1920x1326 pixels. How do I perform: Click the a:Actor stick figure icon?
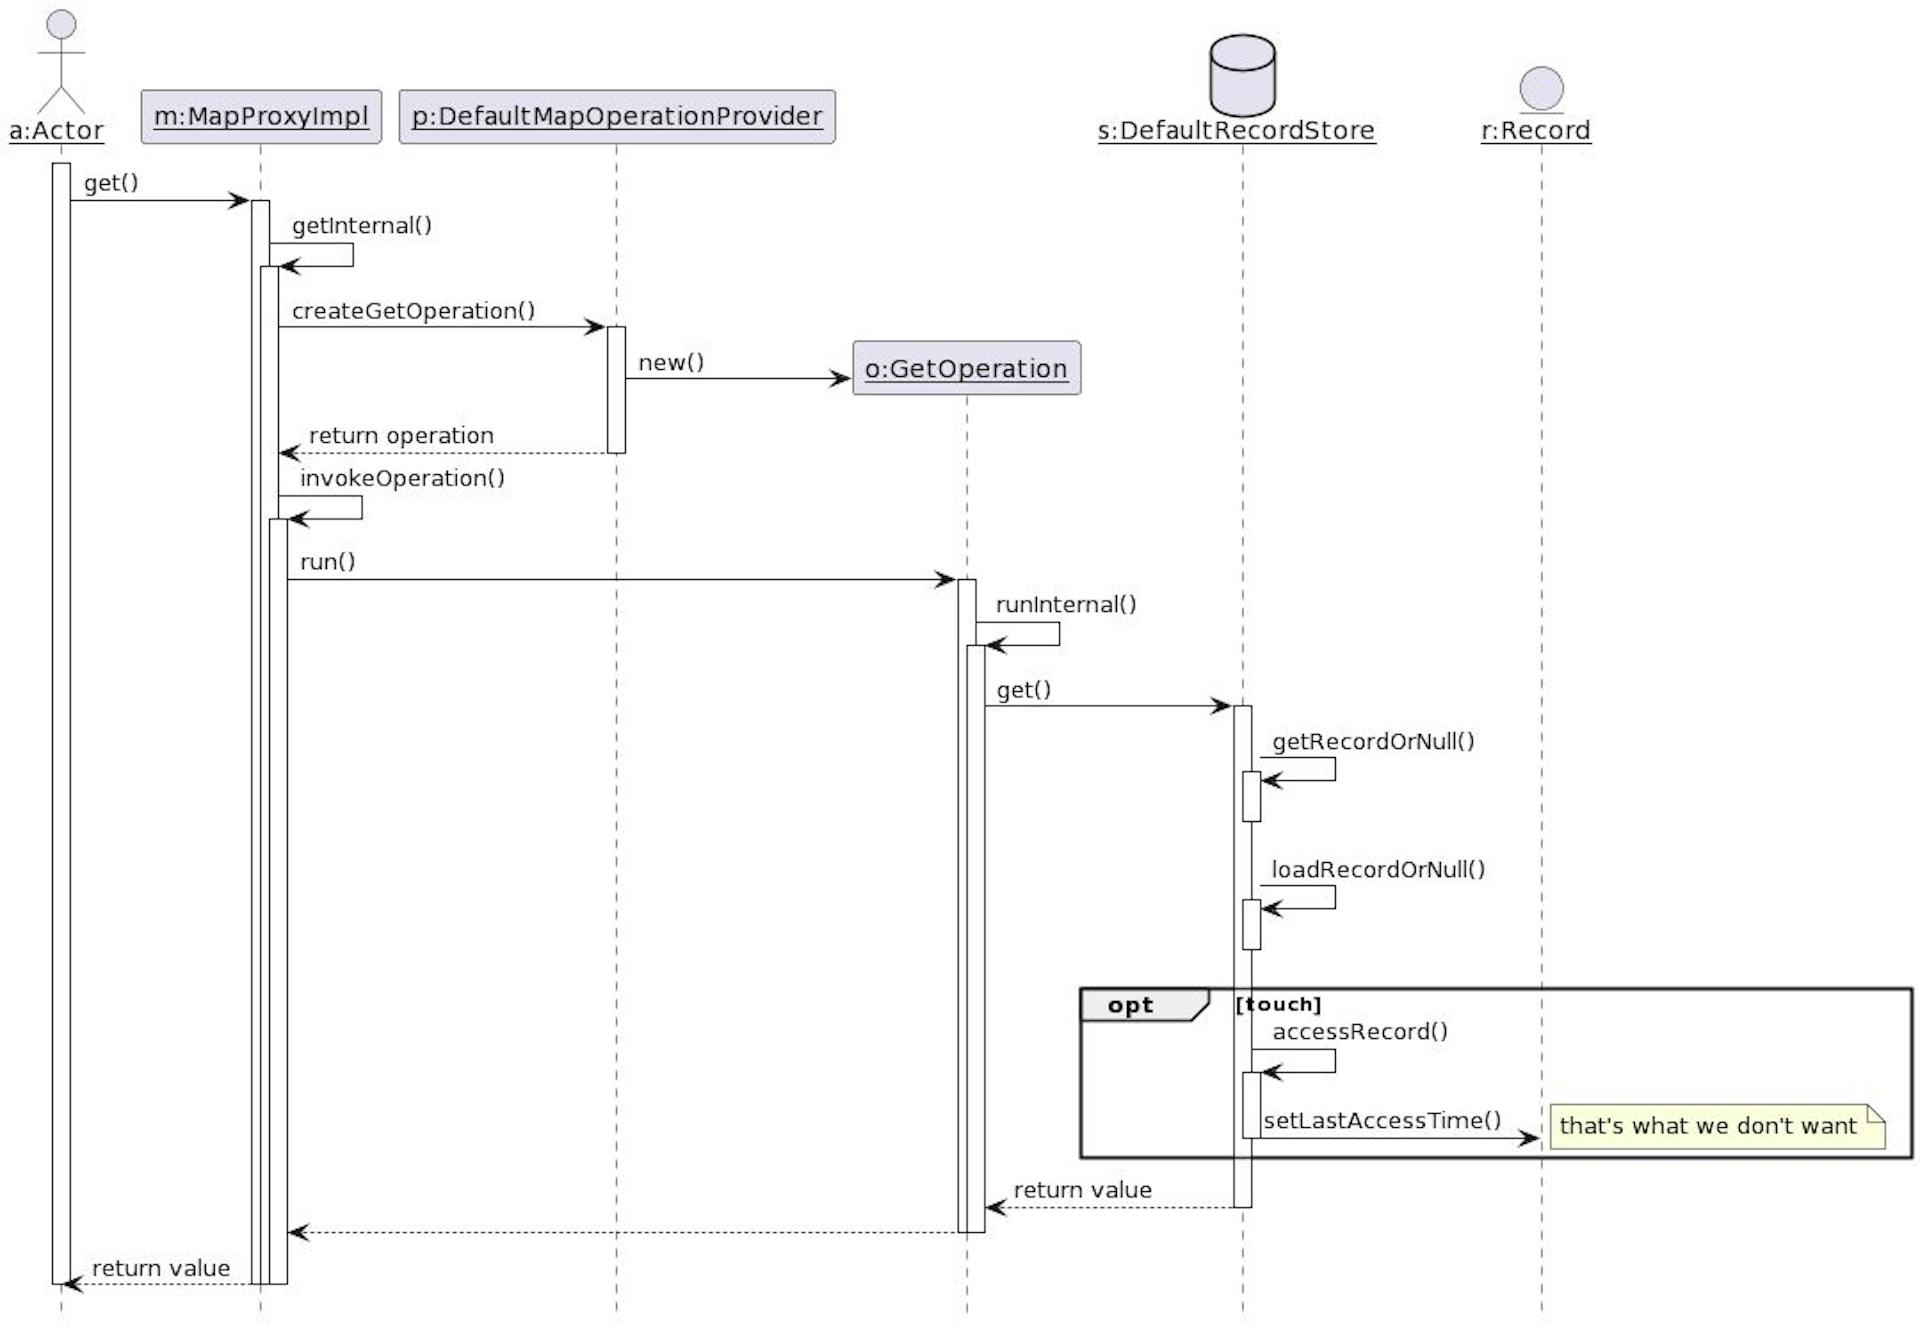(61, 62)
